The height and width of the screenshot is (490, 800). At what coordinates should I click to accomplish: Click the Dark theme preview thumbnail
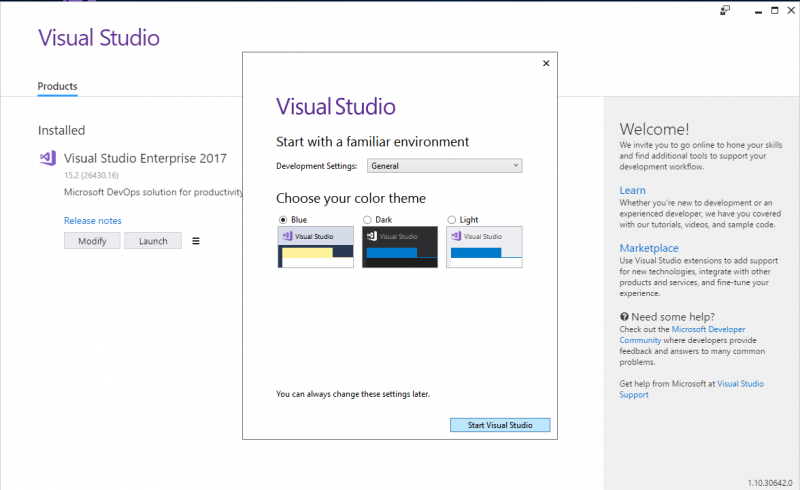pyautogui.click(x=399, y=247)
